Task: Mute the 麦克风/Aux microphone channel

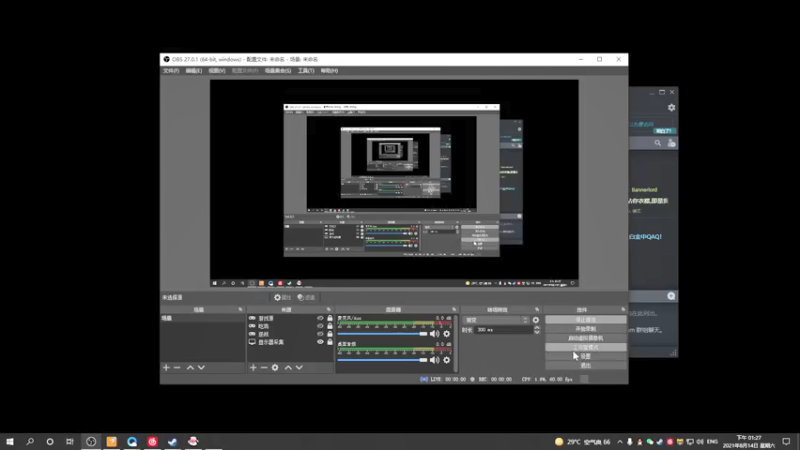Action: click(x=434, y=334)
